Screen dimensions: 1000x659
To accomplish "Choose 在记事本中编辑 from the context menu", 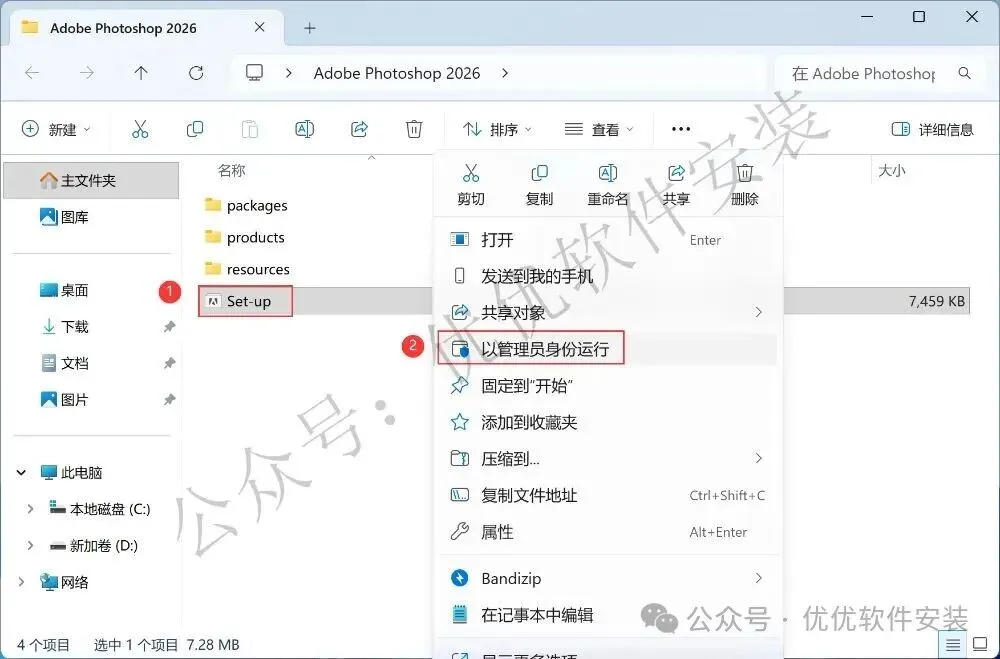I will [607, 615].
